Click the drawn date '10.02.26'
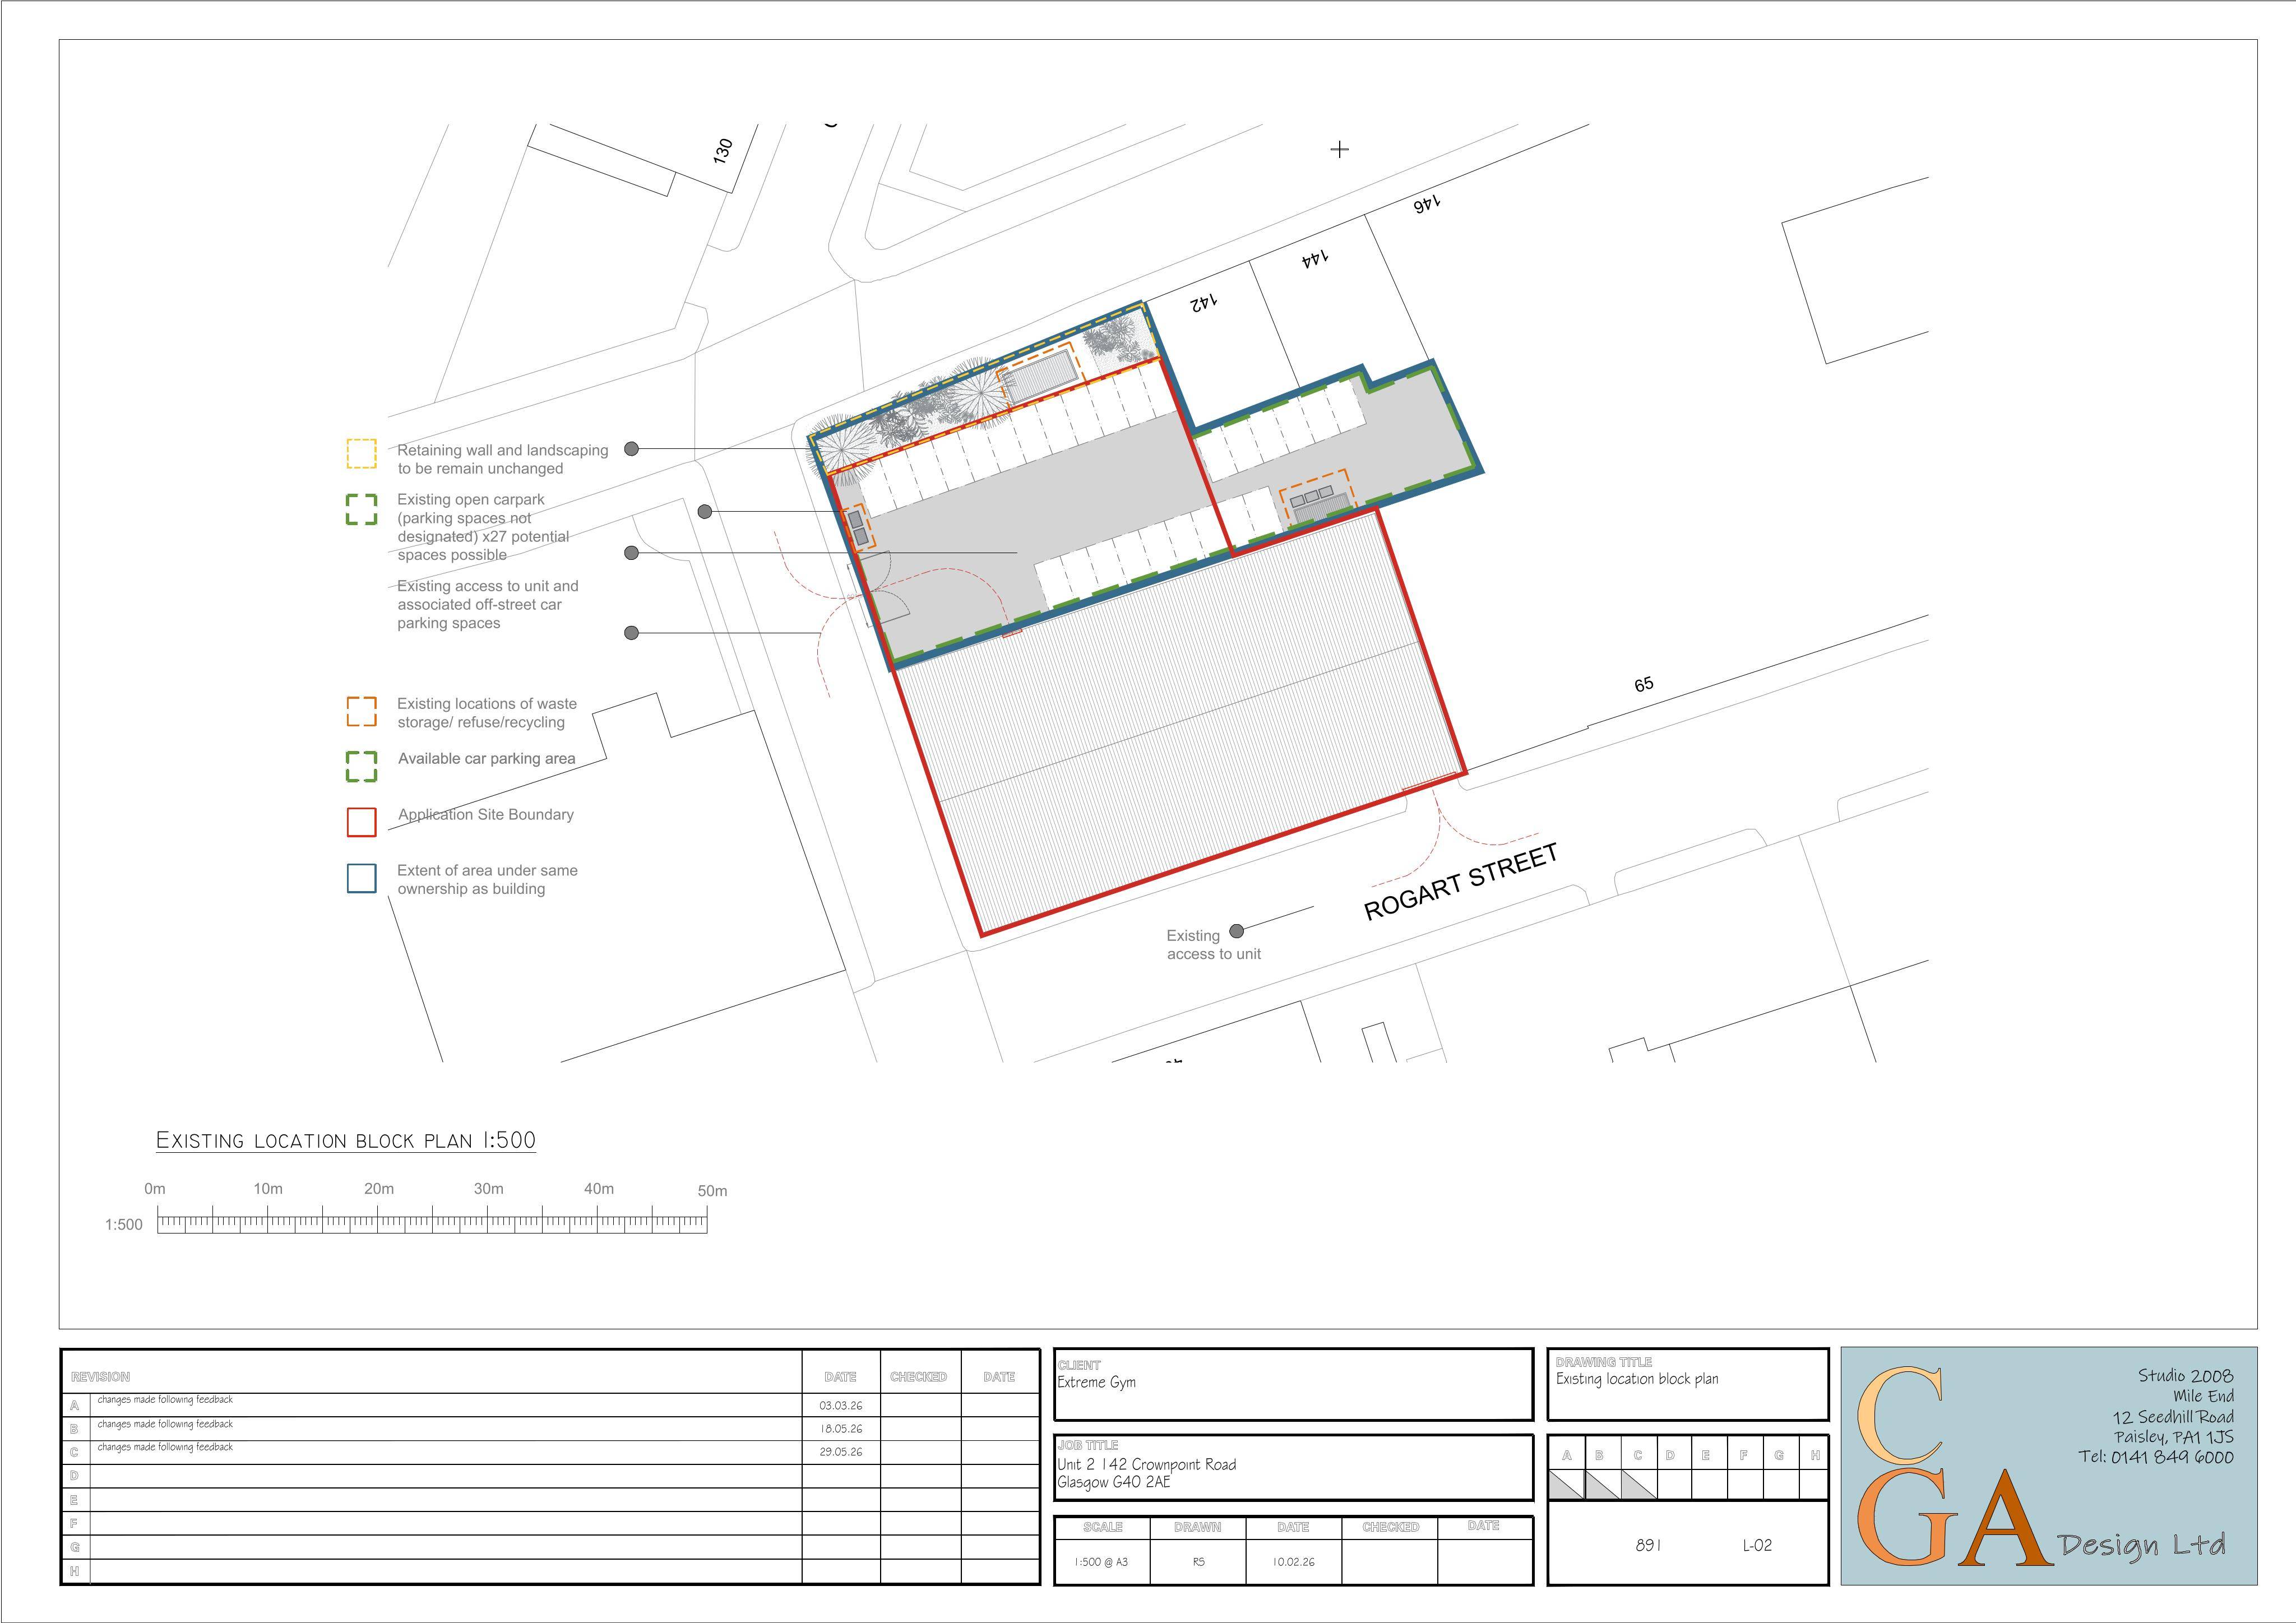This screenshot has height=1623, width=2296. (x=1293, y=1562)
